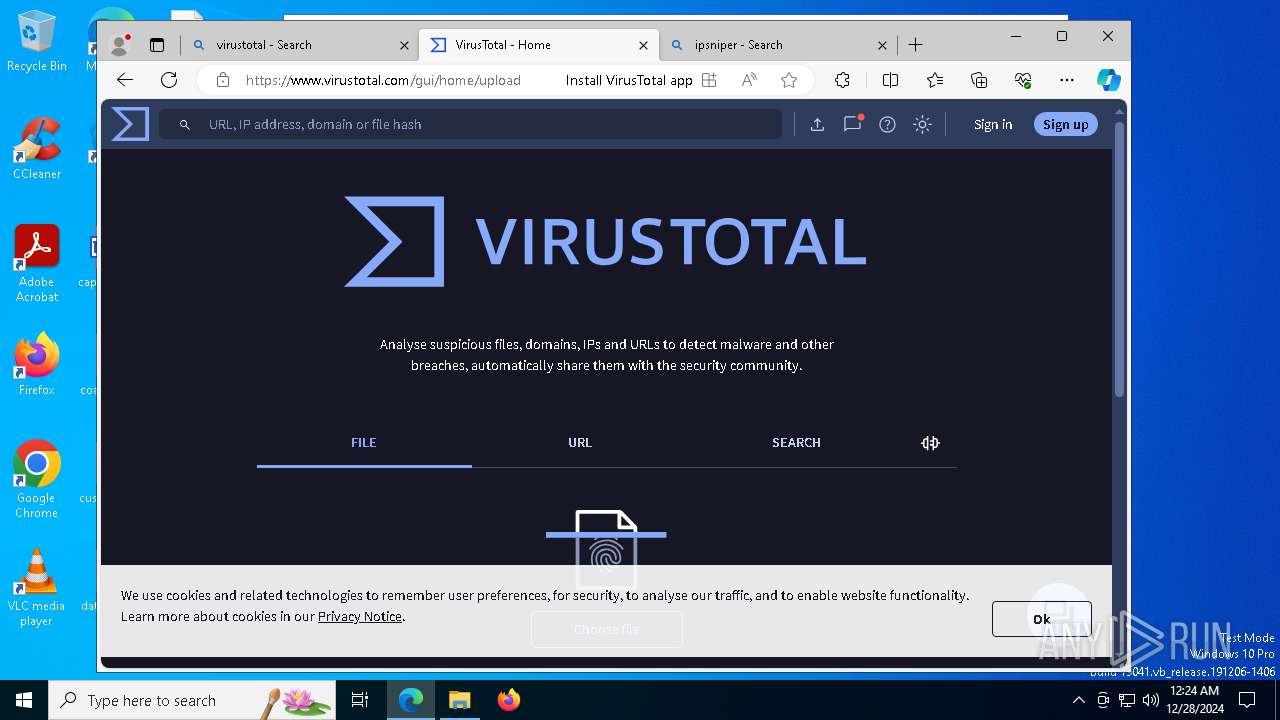Screen dimensions: 1280x720
Task: Click the search magnifier icon in VirusTotal bar
Action: pyautogui.click(x=184, y=124)
